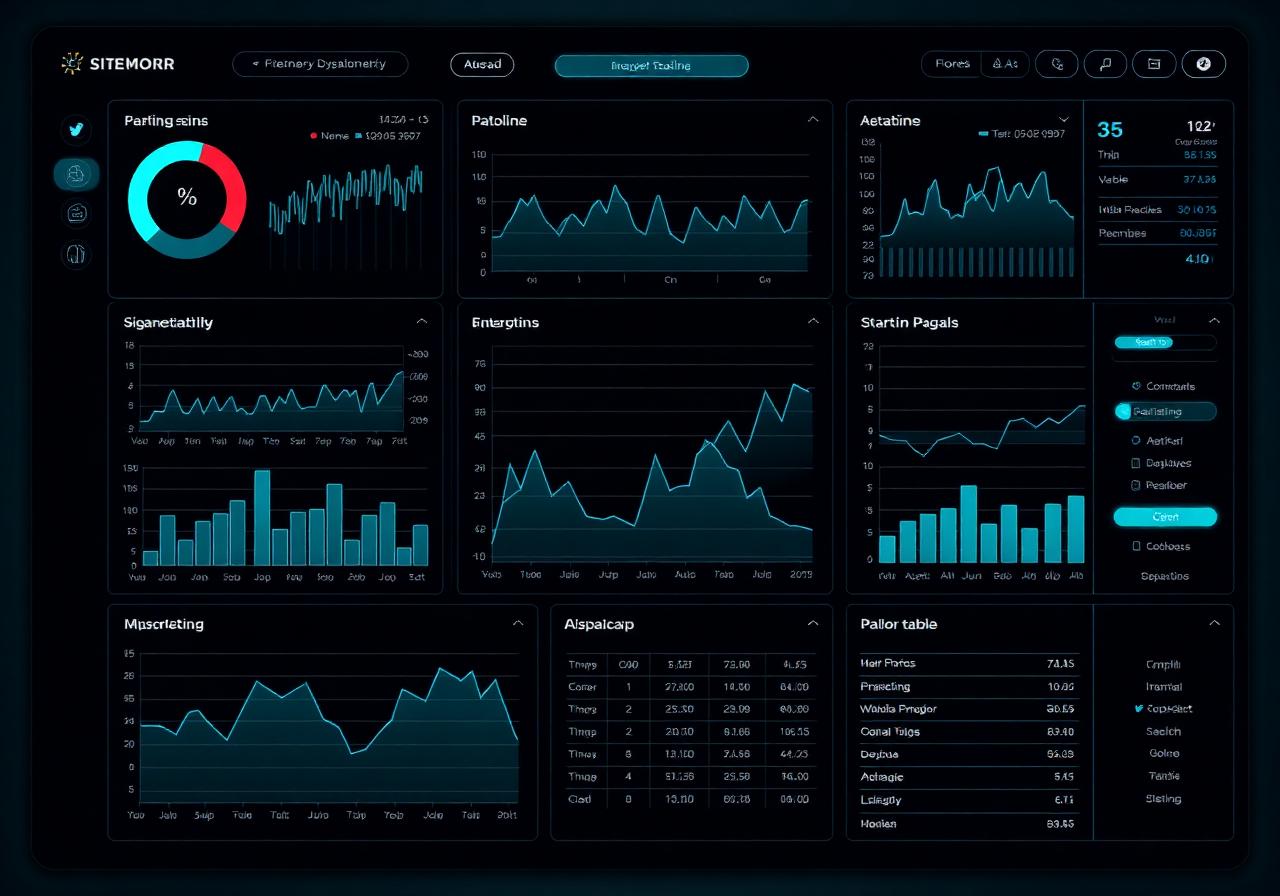
Task: Click the Comtarts link in filter panel
Action: tap(1170, 386)
